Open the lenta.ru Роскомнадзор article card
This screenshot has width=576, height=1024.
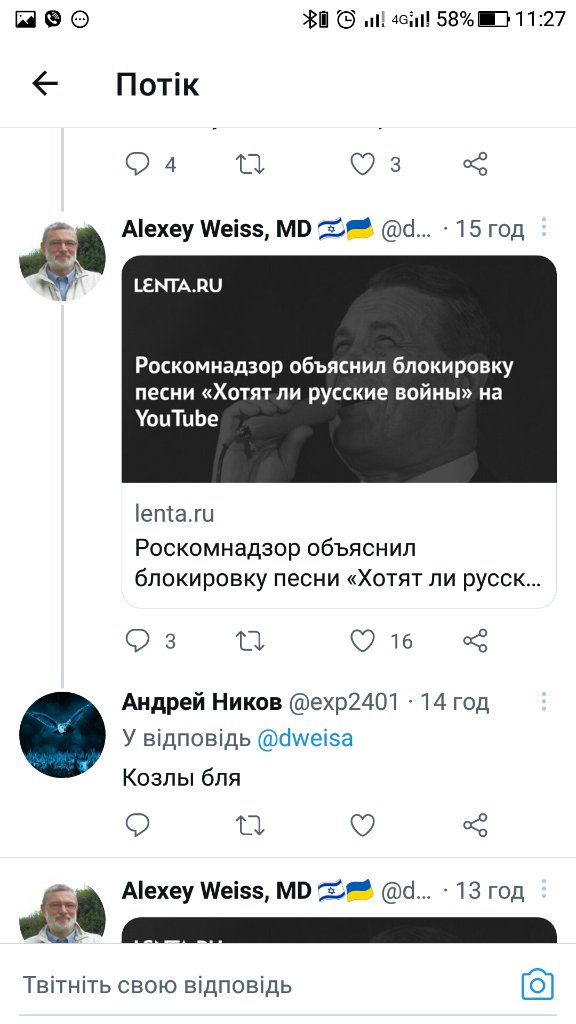click(339, 431)
